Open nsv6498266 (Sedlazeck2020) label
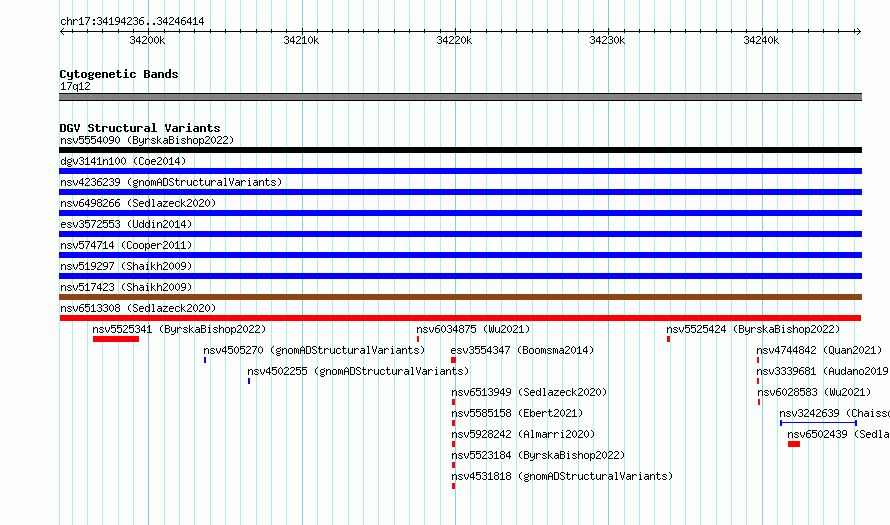 [x=138, y=203]
